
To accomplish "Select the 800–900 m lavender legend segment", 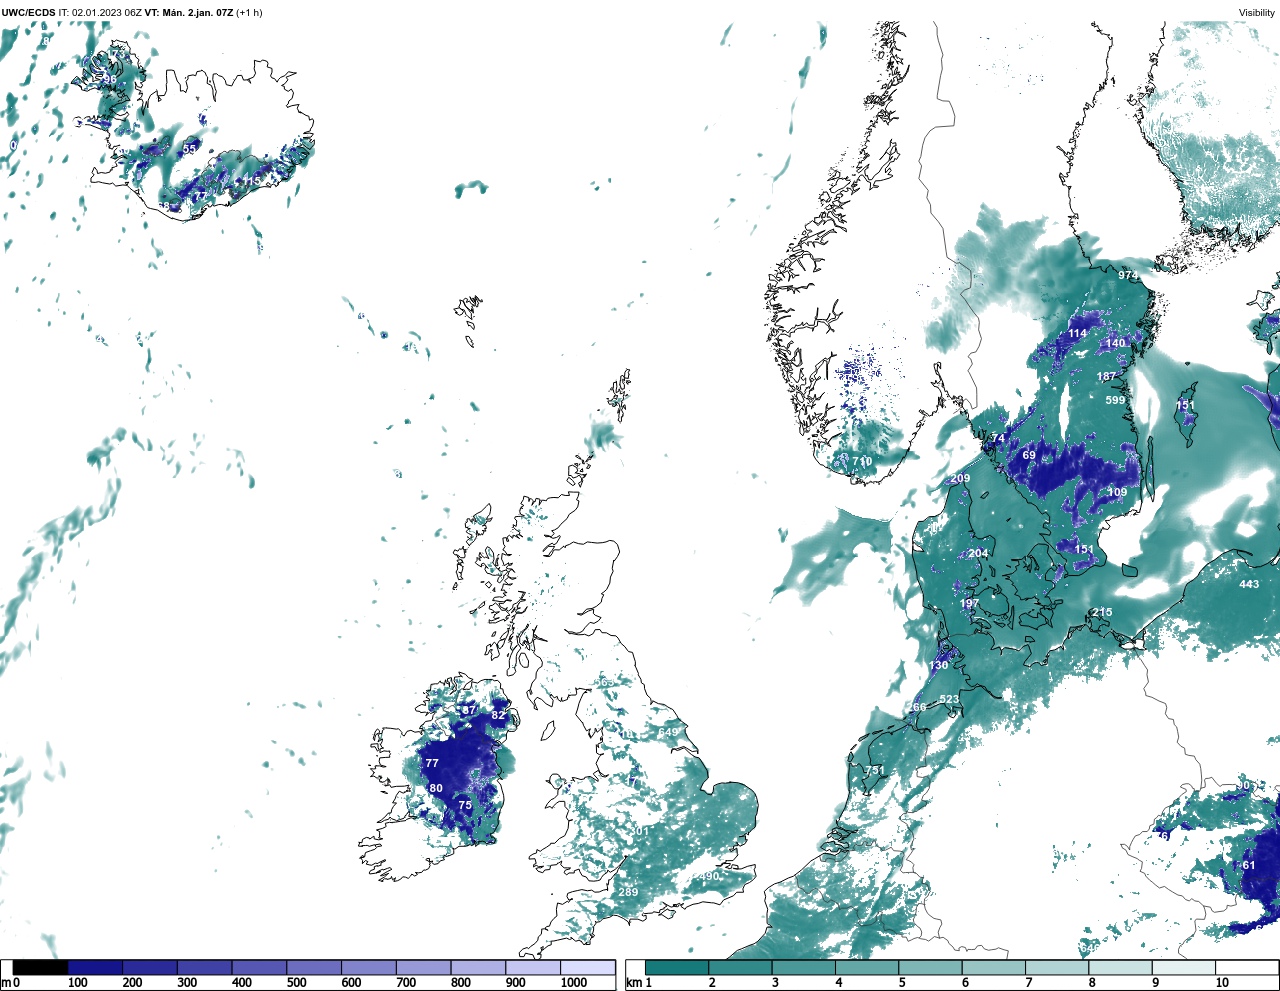I will pyautogui.click(x=478, y=967).
